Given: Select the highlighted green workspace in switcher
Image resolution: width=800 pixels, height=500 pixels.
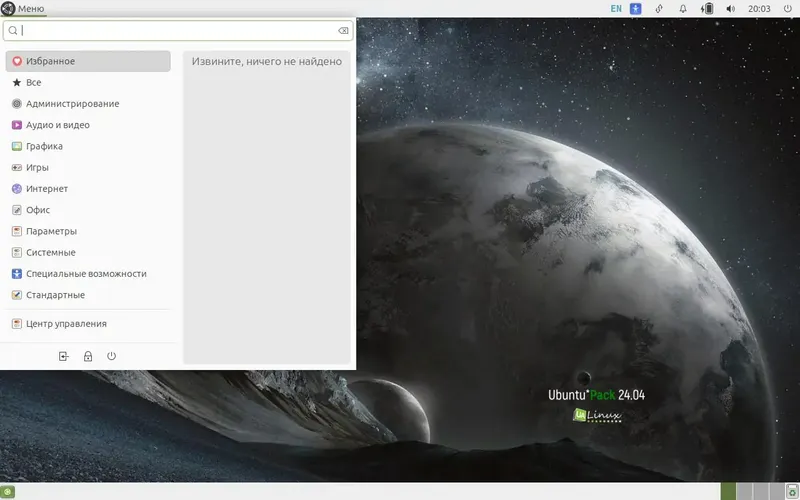Looking at the screenshot, I should pyautogui.click(x=728, y=492).
